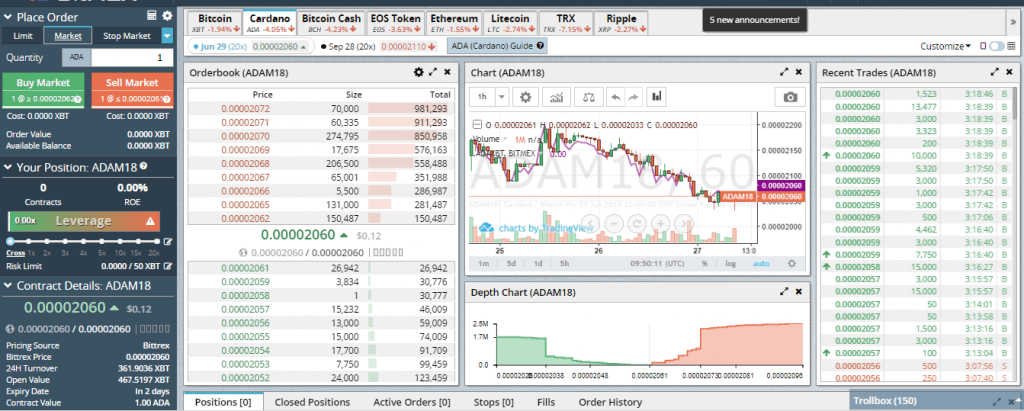Click the Orderbook settings gear icon
The image size is (1024, 411).
[x=418, y=73]
